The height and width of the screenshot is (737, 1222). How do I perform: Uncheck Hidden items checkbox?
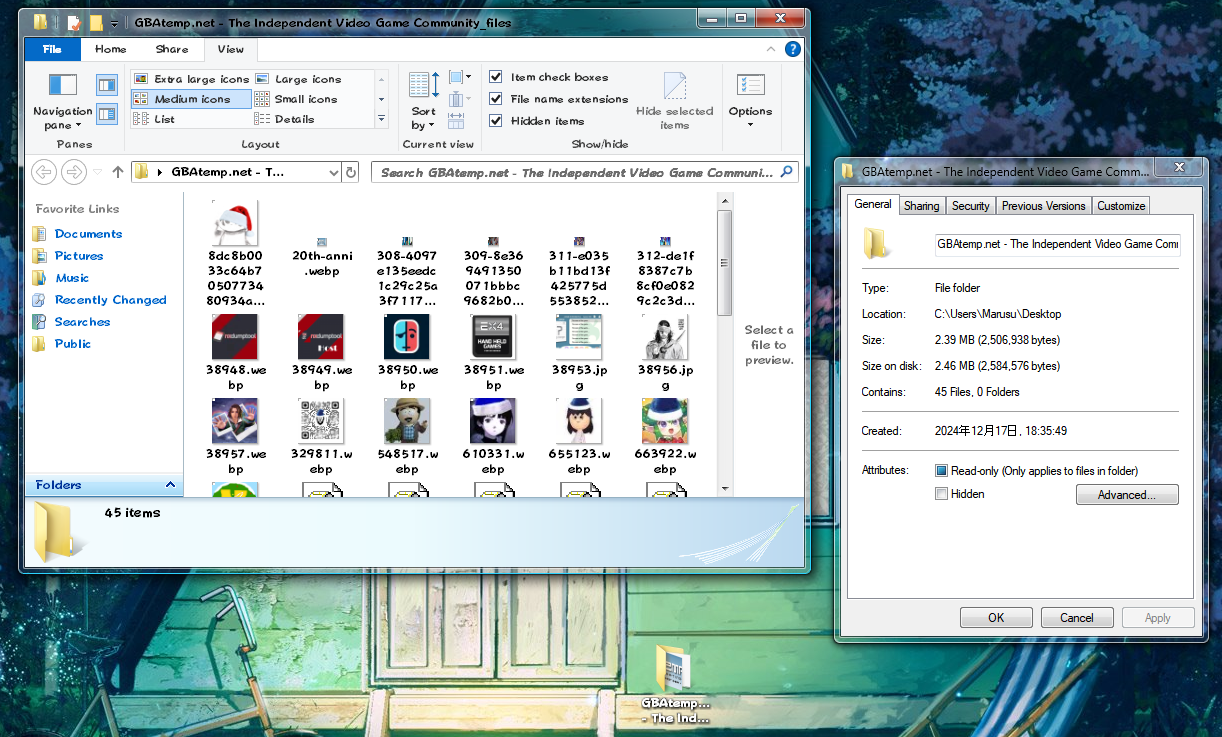click(x=495, y=121)
